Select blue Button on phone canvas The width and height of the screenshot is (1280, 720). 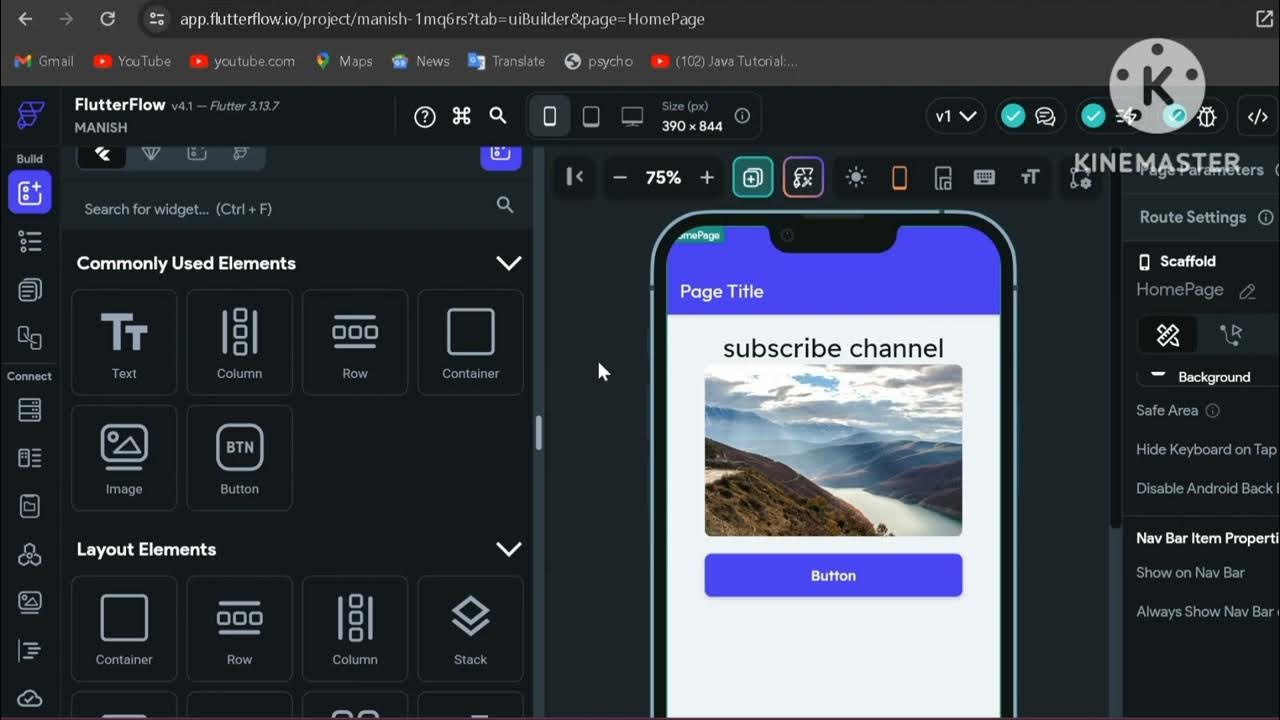pyautogui.click(x=833, y=575)
